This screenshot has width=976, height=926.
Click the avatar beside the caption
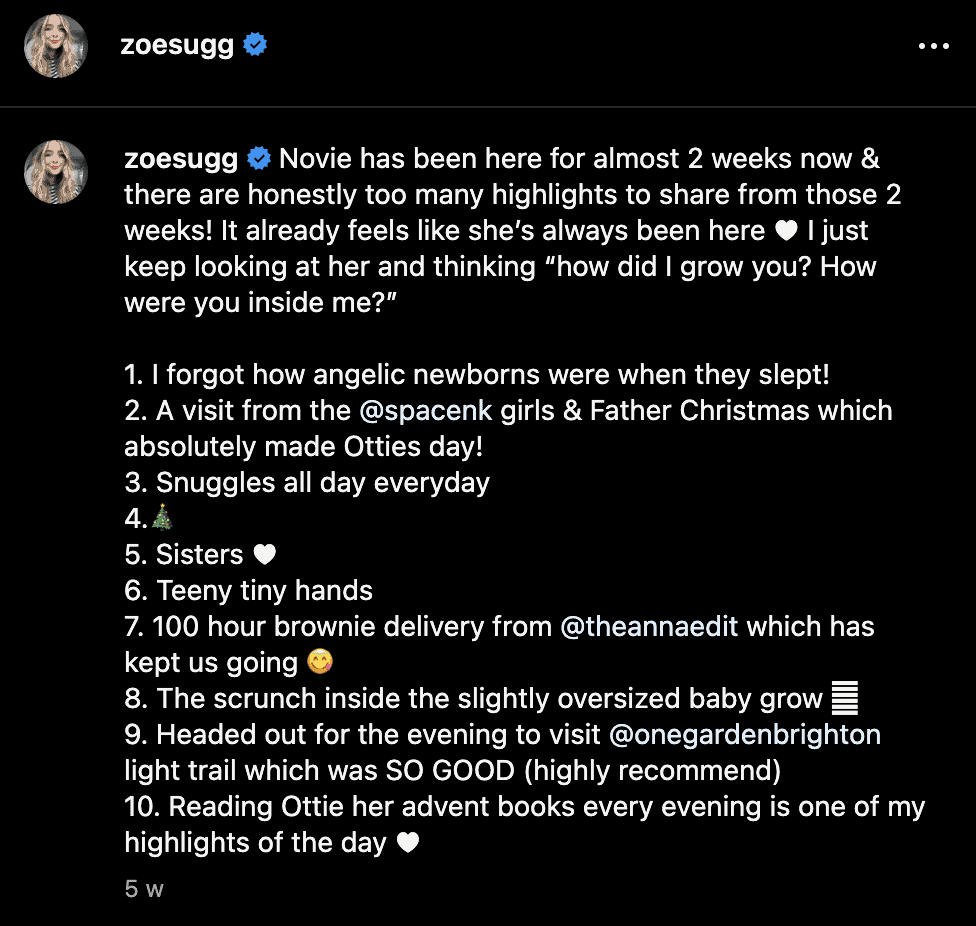pyautogui.click(x=56, y=172)
